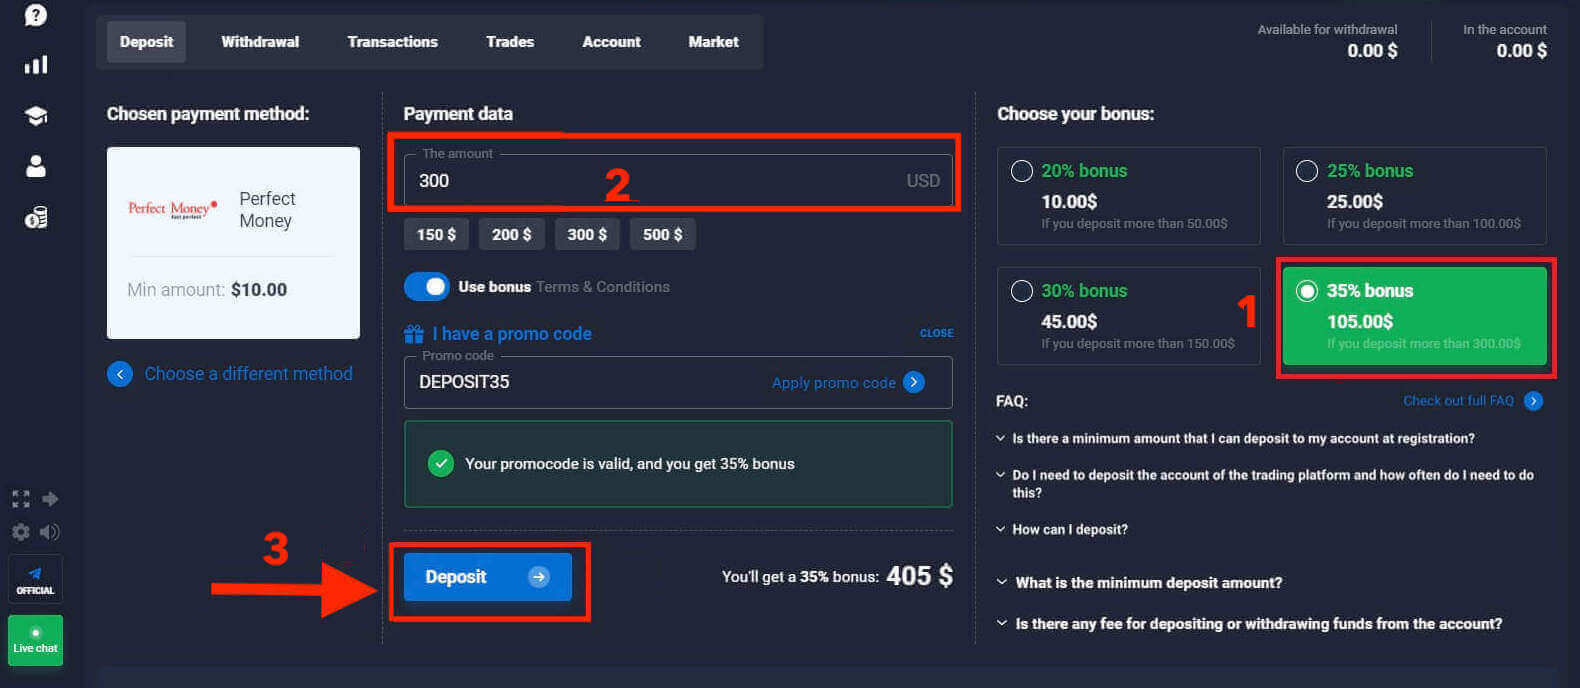Select the 20% bonus radio option

(1022, 171)
